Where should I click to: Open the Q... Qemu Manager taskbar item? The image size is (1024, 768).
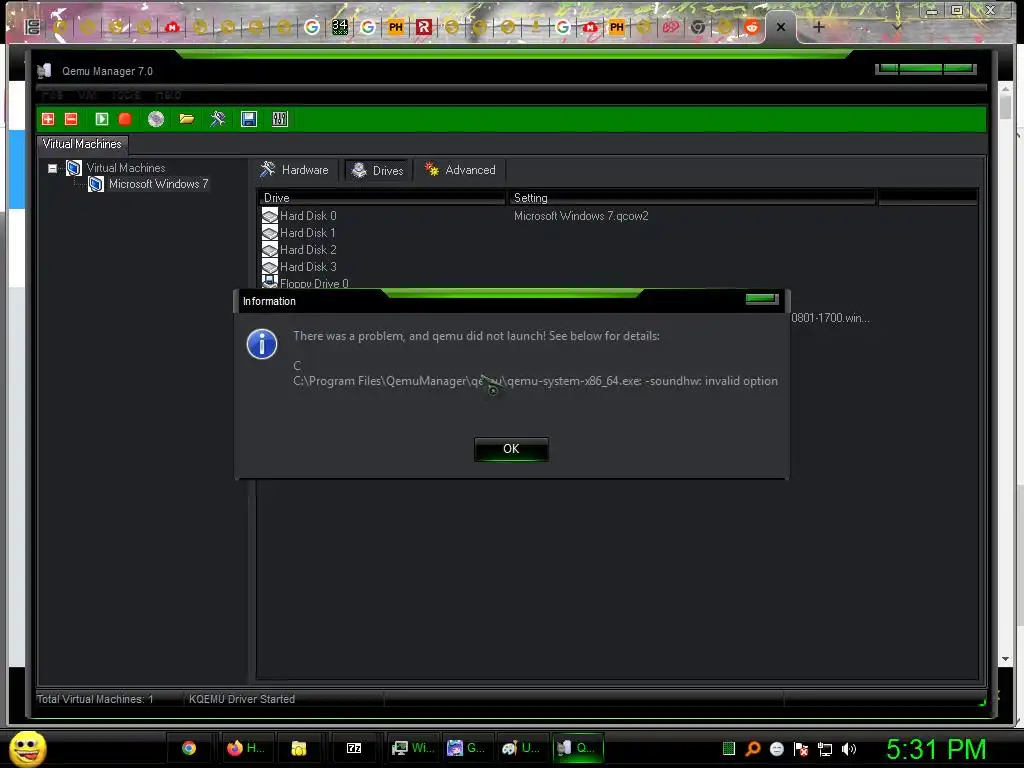577,748
